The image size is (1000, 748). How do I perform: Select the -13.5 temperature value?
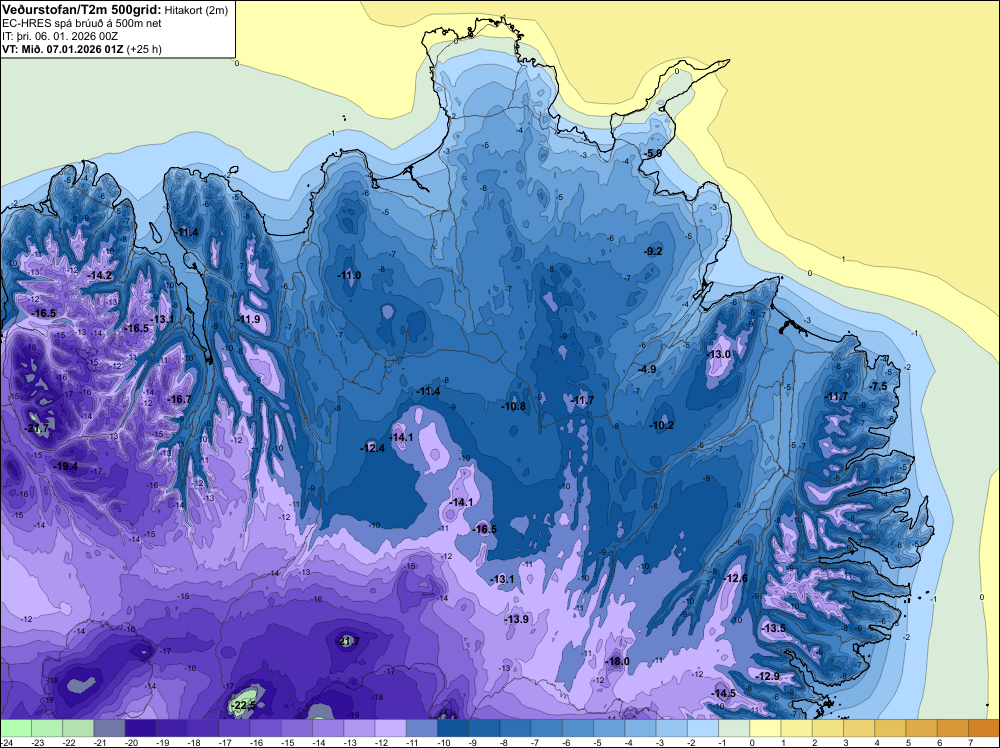click(x=774, y=628)
